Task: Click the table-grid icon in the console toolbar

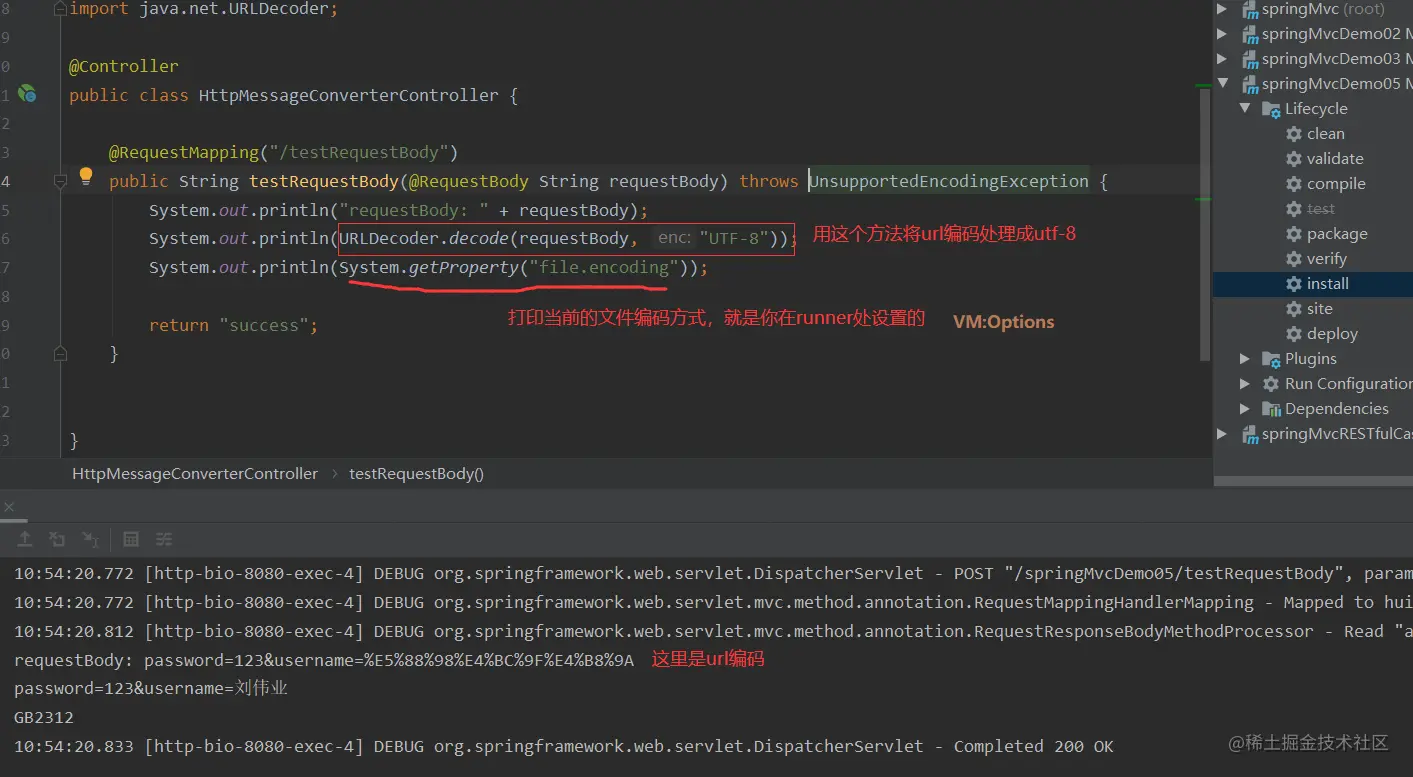Action: click(x=131, y=539)
